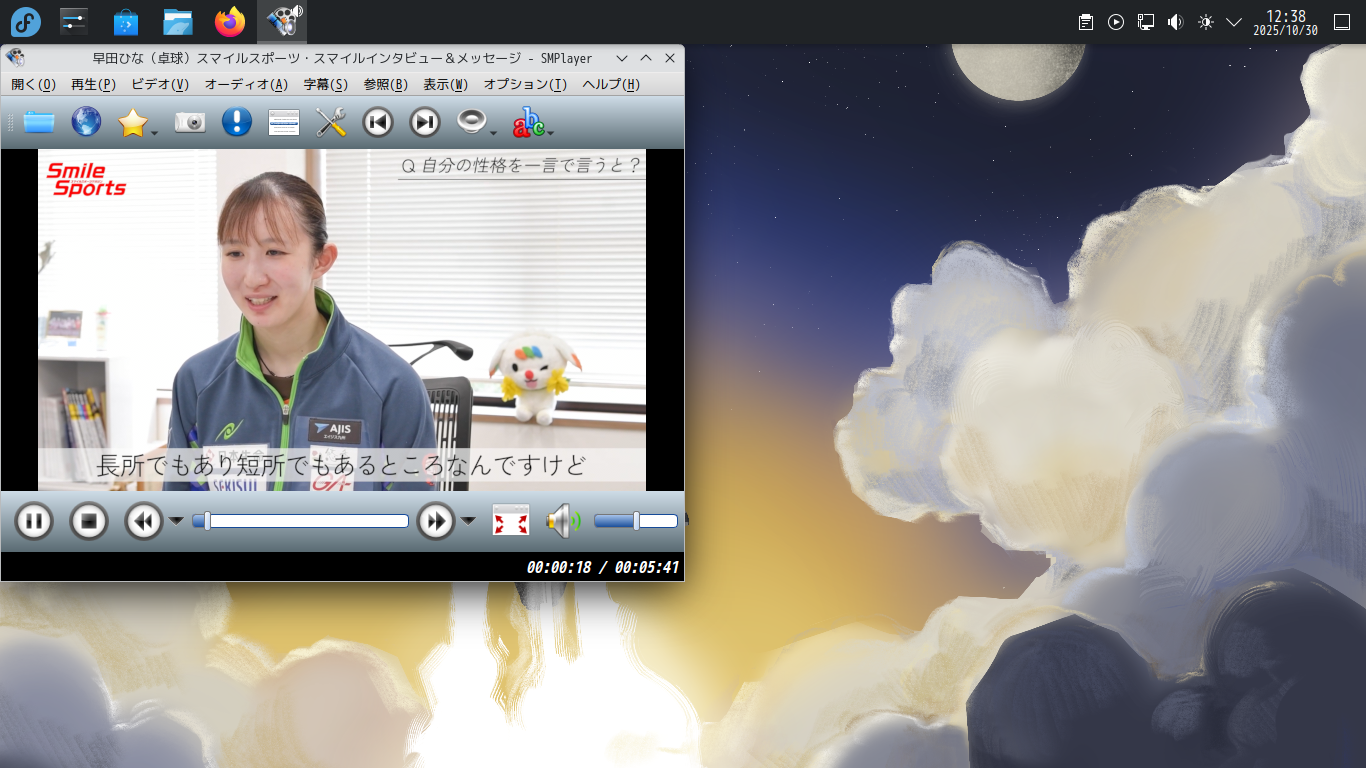Open the Discover software store
This screenshot has height=768, width=1366.
point(126,21)
